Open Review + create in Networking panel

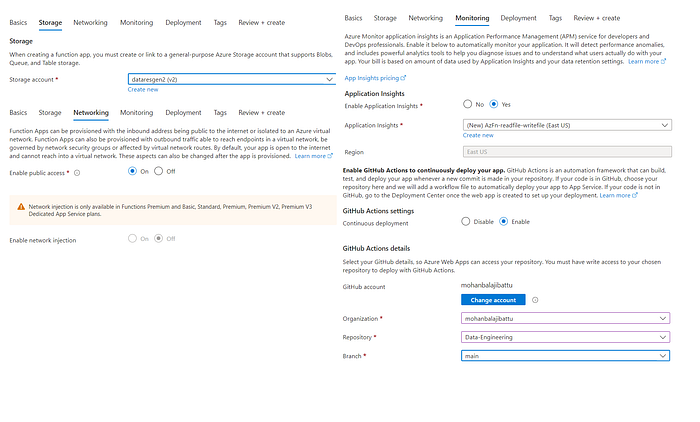262,113
